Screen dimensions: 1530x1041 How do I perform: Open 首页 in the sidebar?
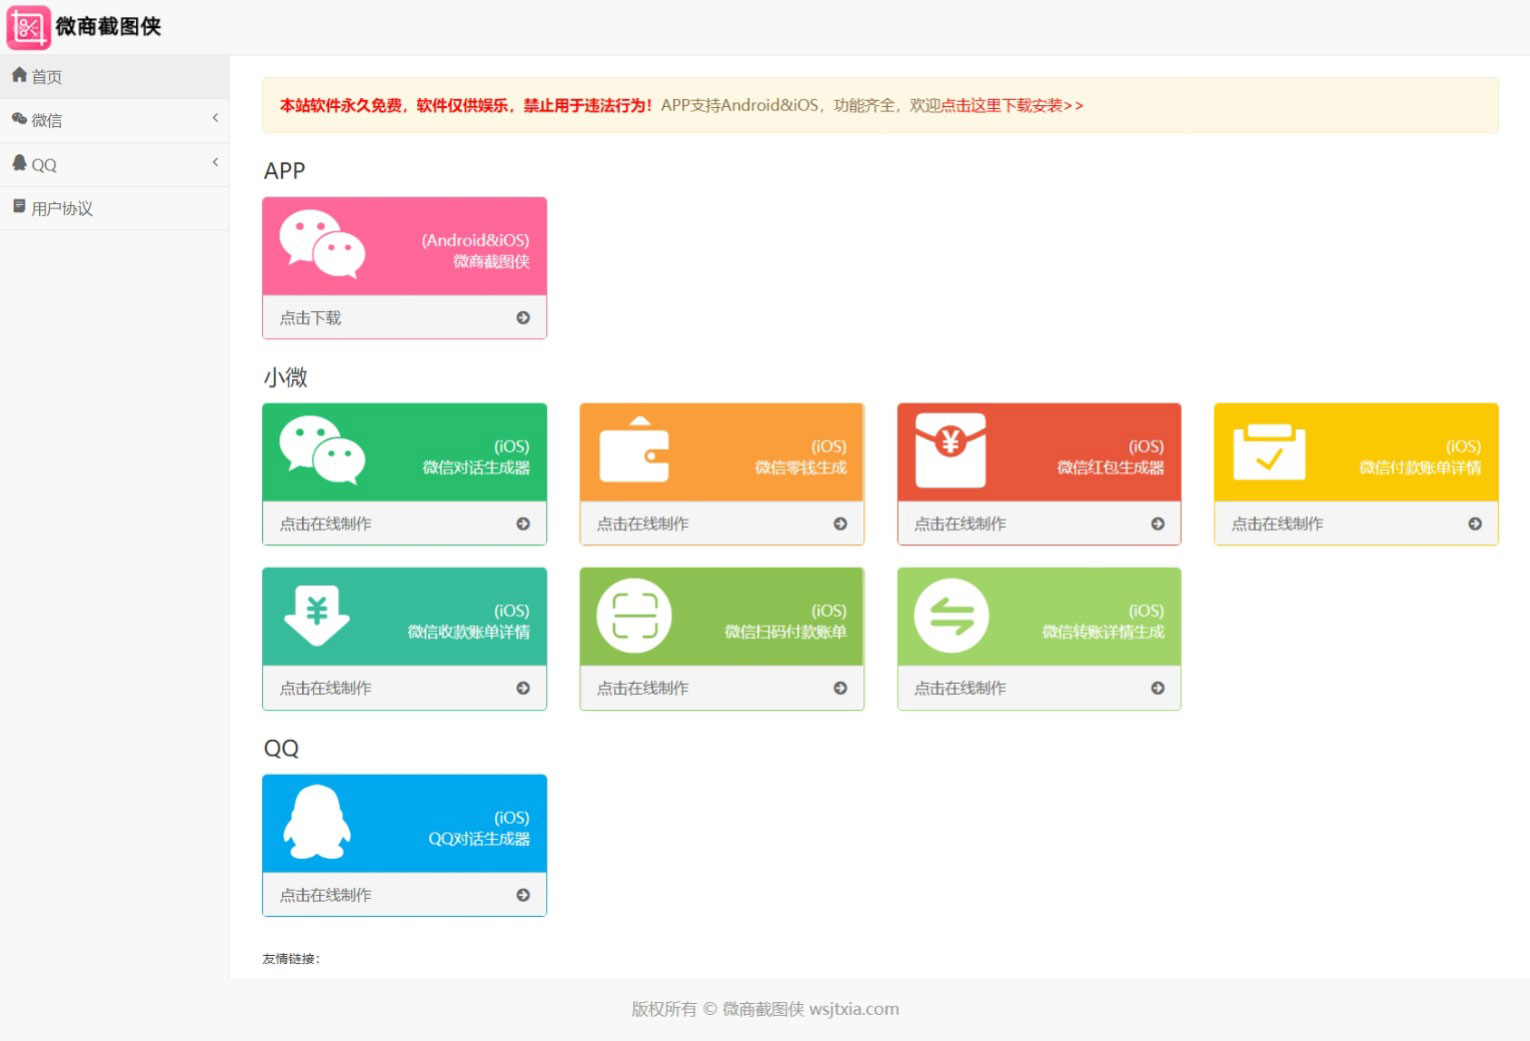click(x=114, y=76)
